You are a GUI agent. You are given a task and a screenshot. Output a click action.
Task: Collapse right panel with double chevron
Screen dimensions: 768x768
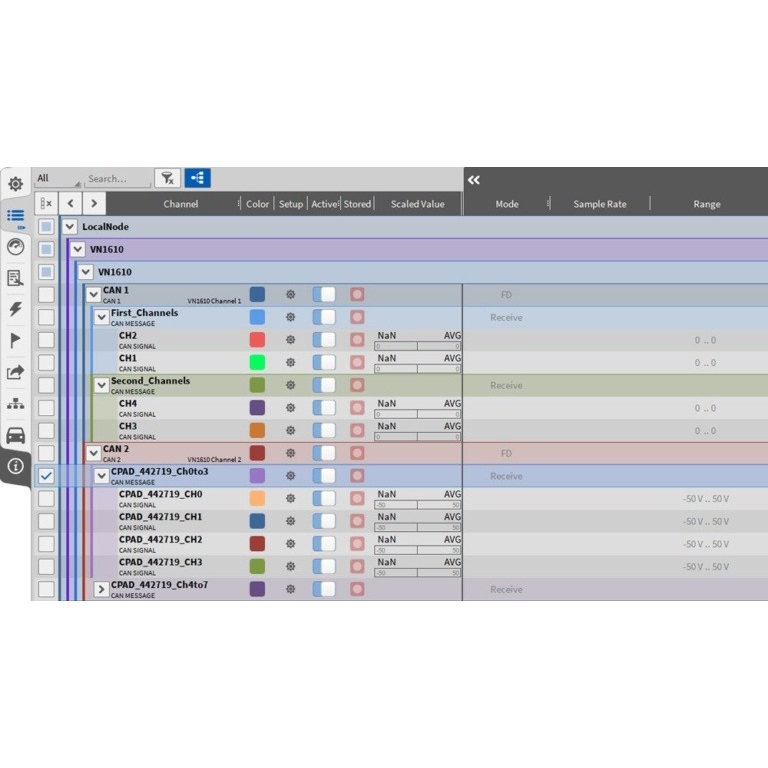click(474, 180)
